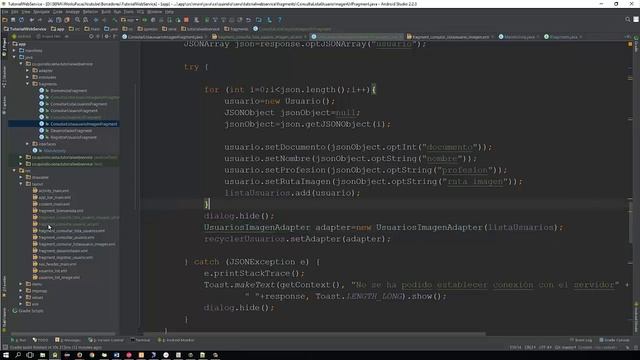Expand the values resource folder

21,298
